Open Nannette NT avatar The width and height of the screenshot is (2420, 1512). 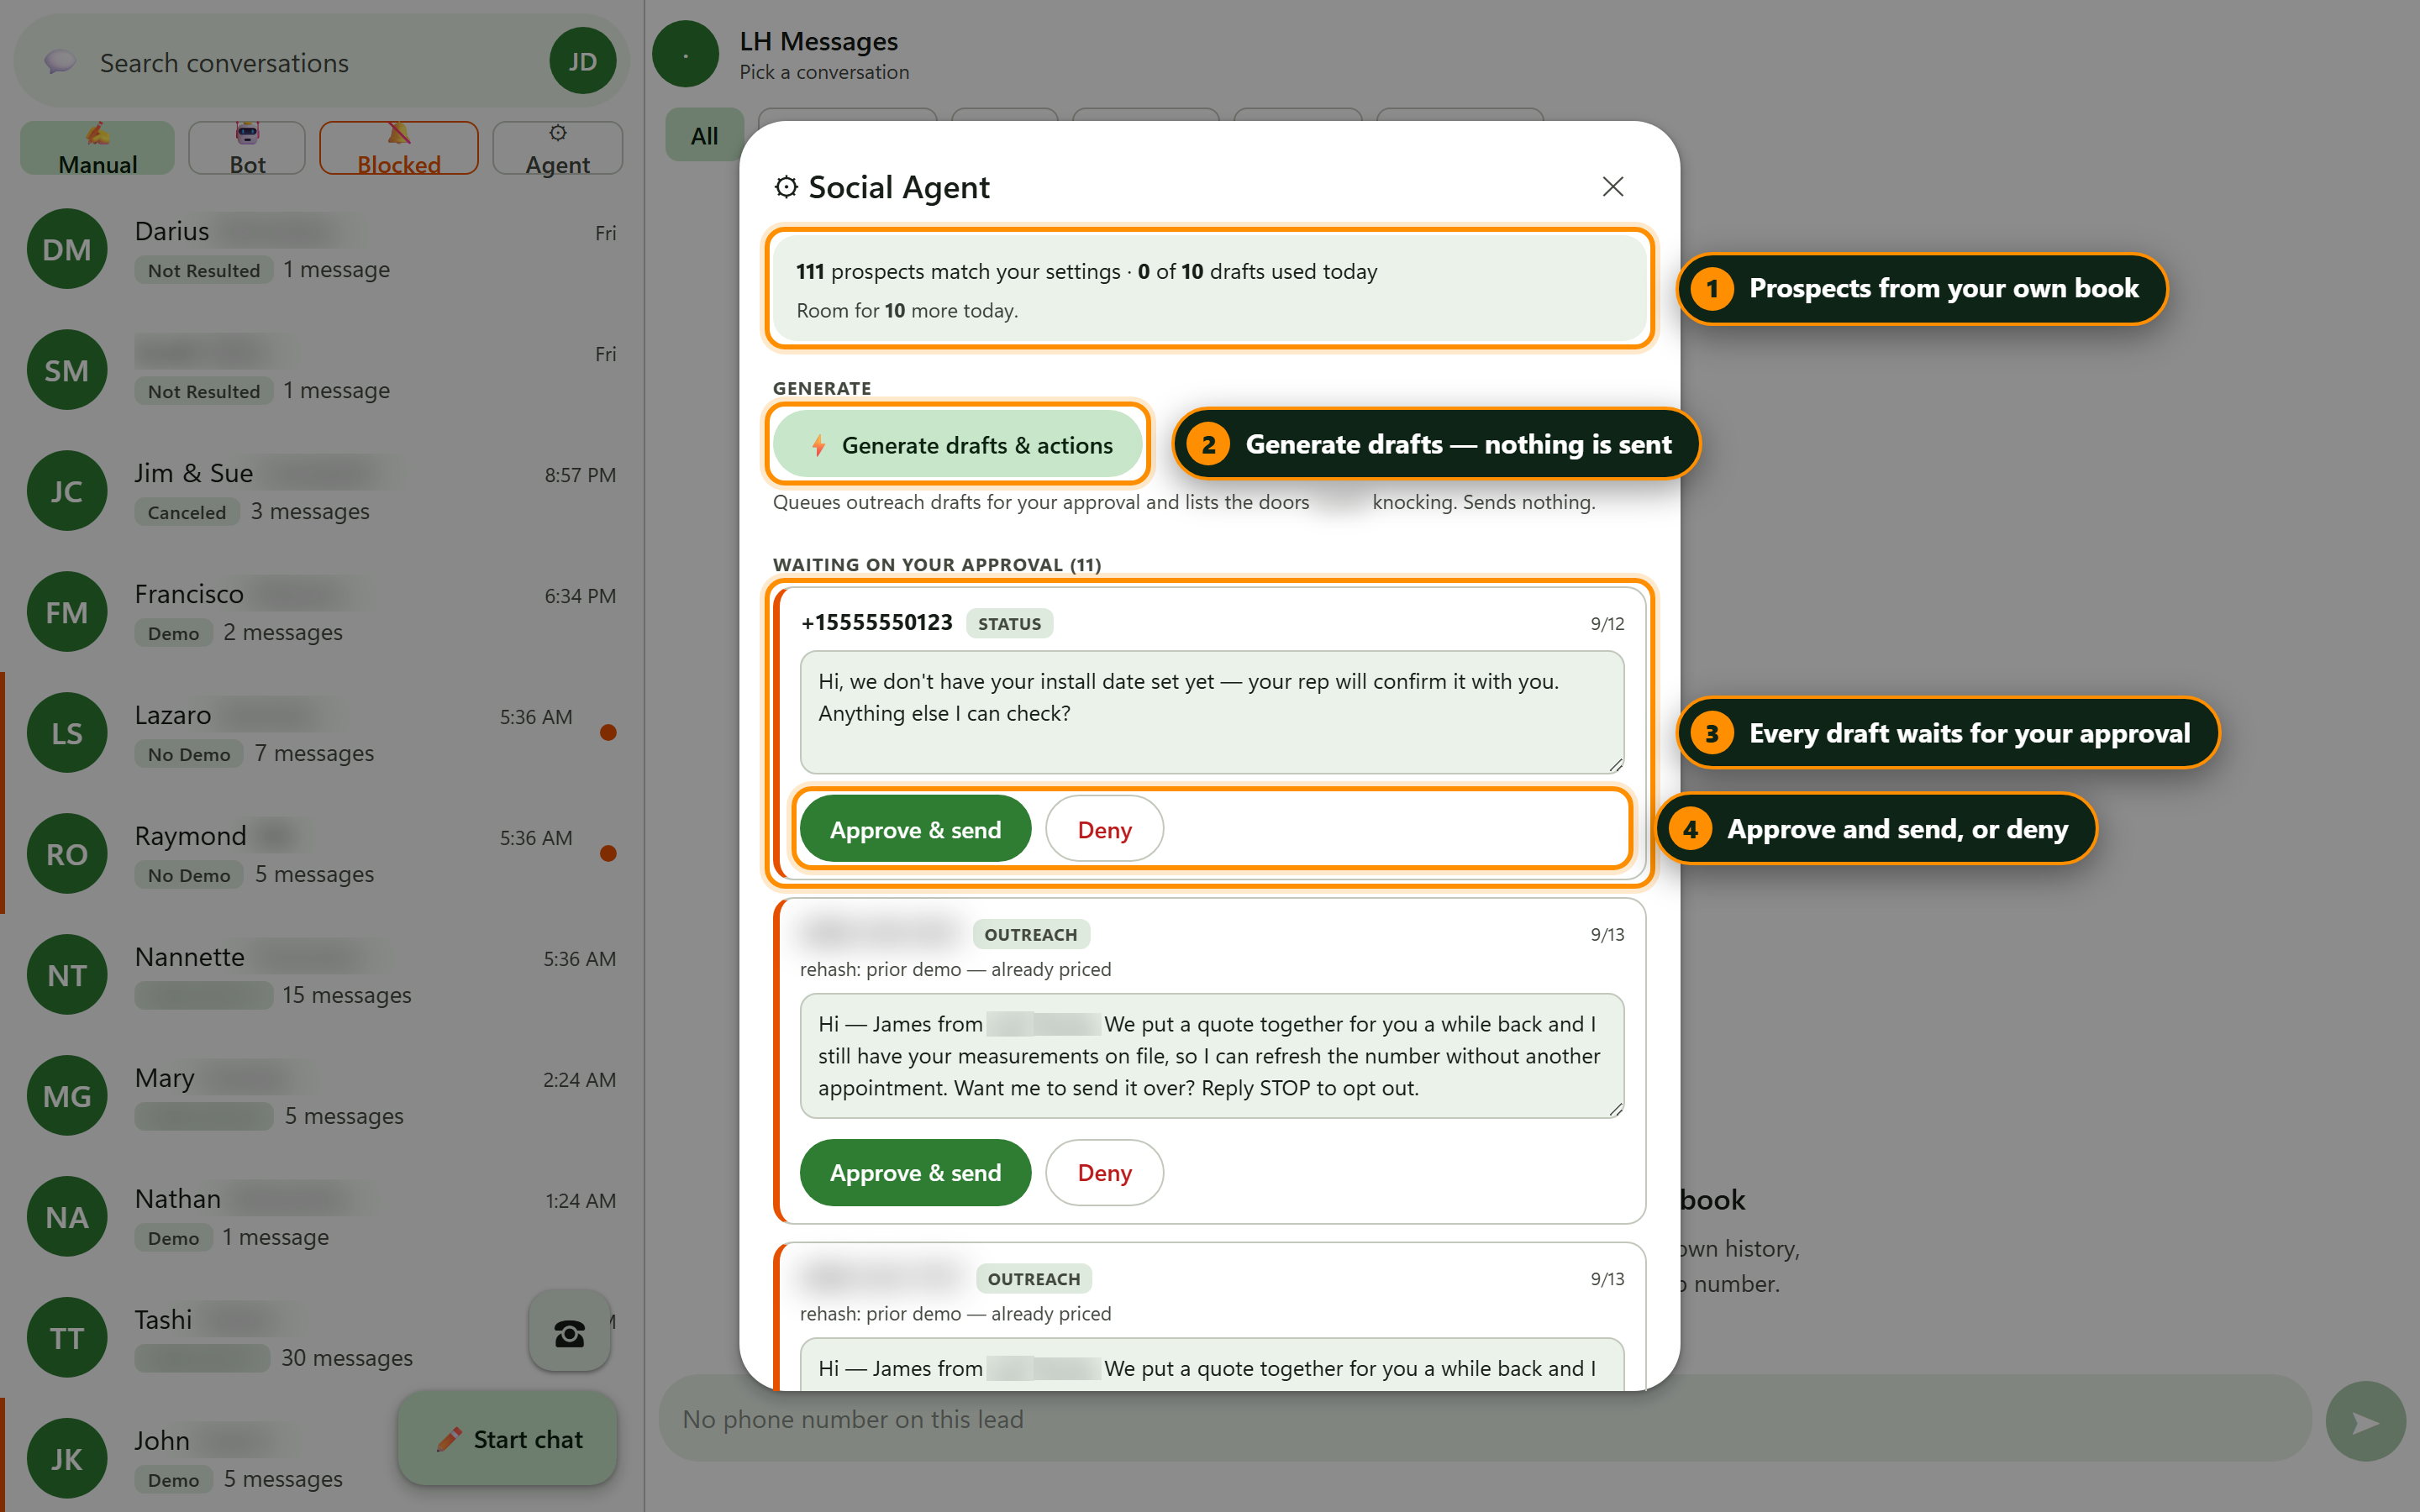point(67,975)
